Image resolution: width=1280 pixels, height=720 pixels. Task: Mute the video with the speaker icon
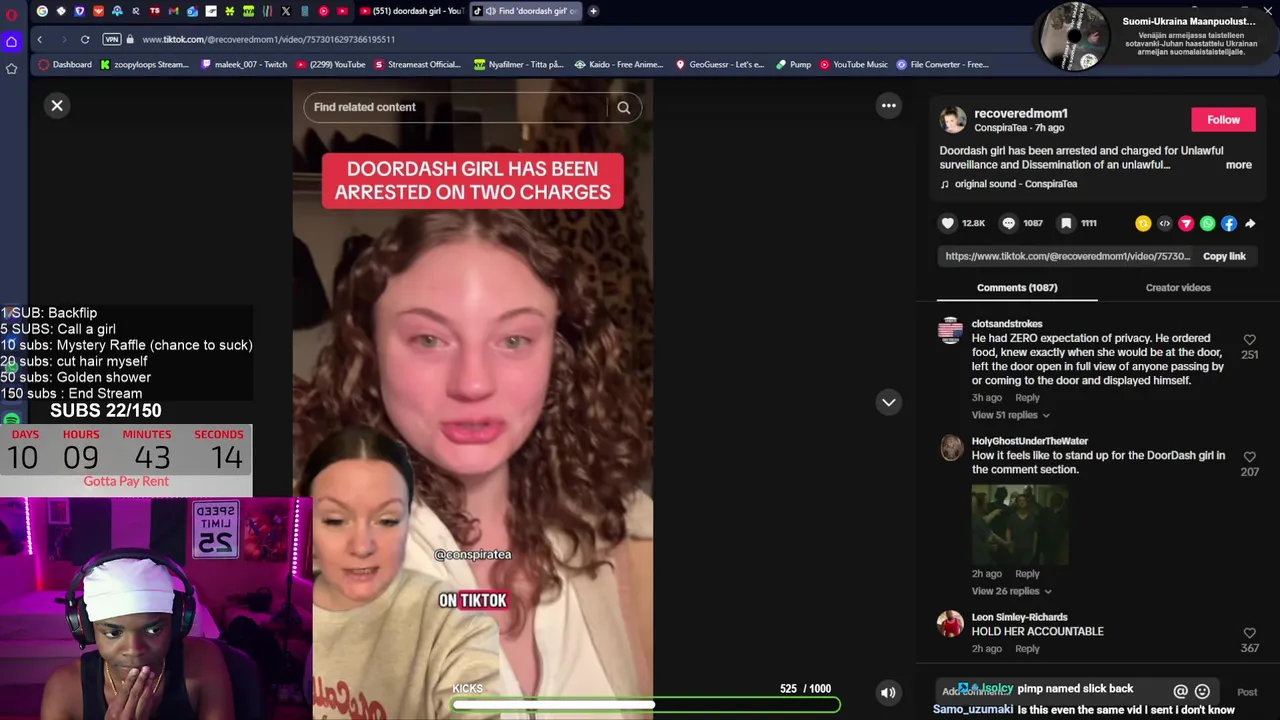[887, 692]
